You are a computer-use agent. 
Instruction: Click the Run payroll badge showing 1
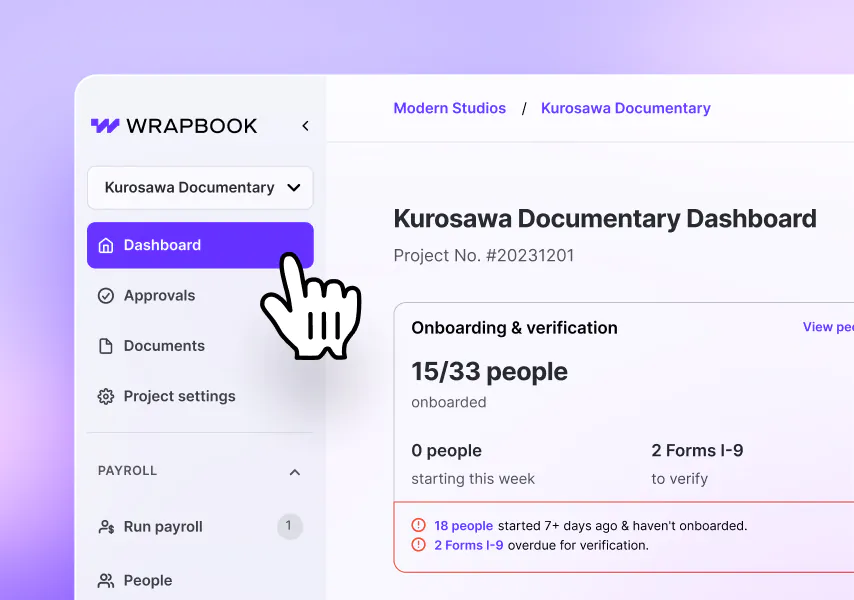click(290, 526)
